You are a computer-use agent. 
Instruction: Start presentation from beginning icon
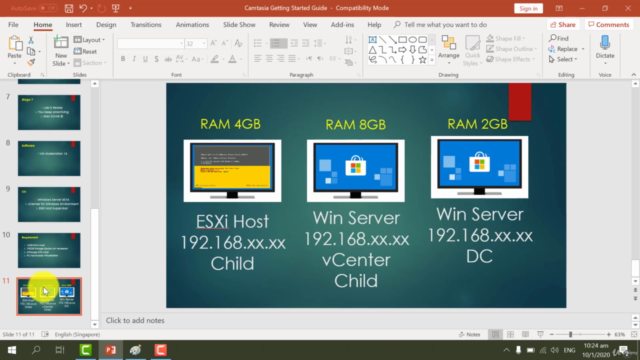(116, 8)
